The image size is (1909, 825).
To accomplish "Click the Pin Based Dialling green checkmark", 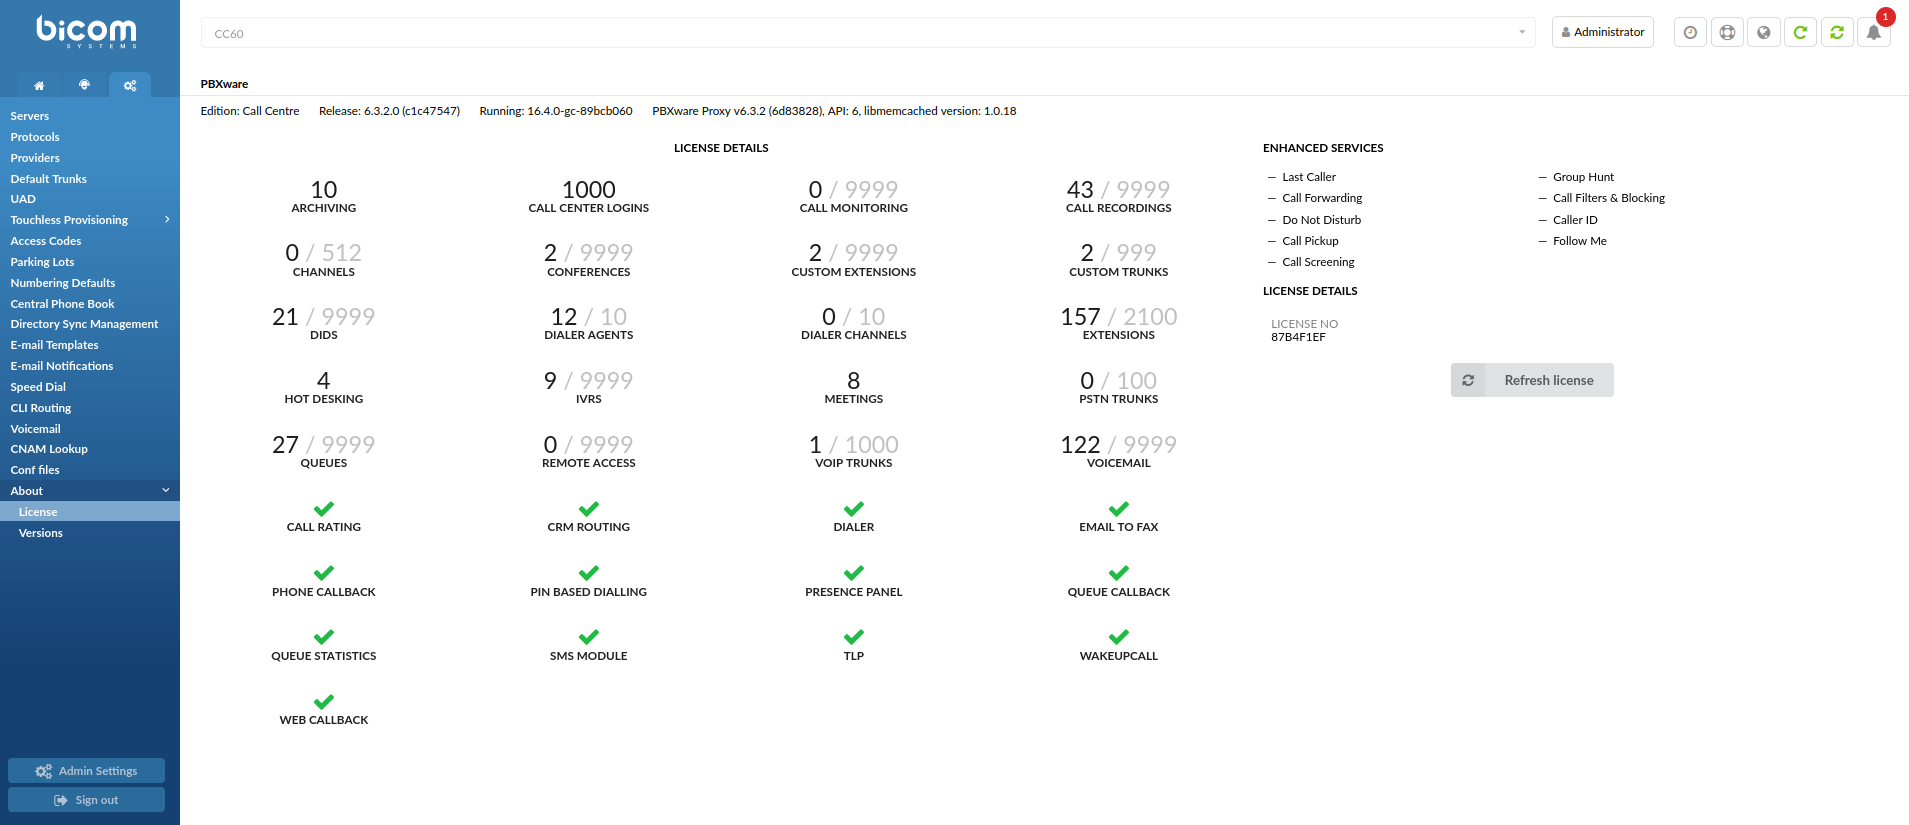I will [x=589, y=573].
